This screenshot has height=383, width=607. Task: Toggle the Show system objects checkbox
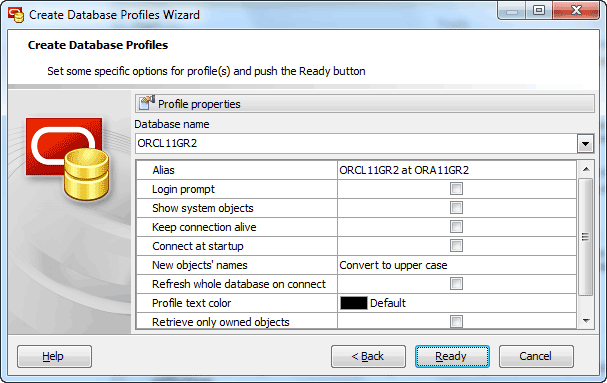point(456,208)
